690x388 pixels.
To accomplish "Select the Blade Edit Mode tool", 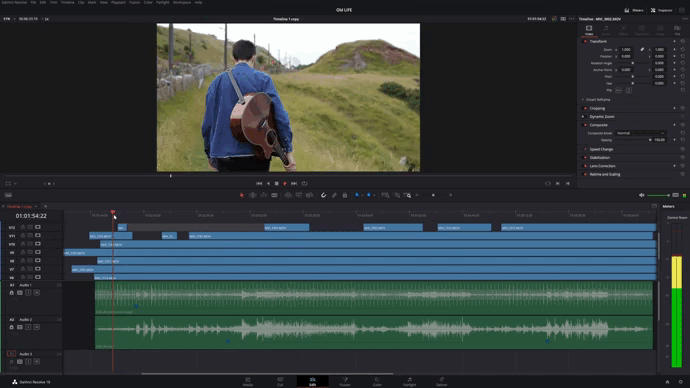I will pyautogui.click(x=274, y=195).
